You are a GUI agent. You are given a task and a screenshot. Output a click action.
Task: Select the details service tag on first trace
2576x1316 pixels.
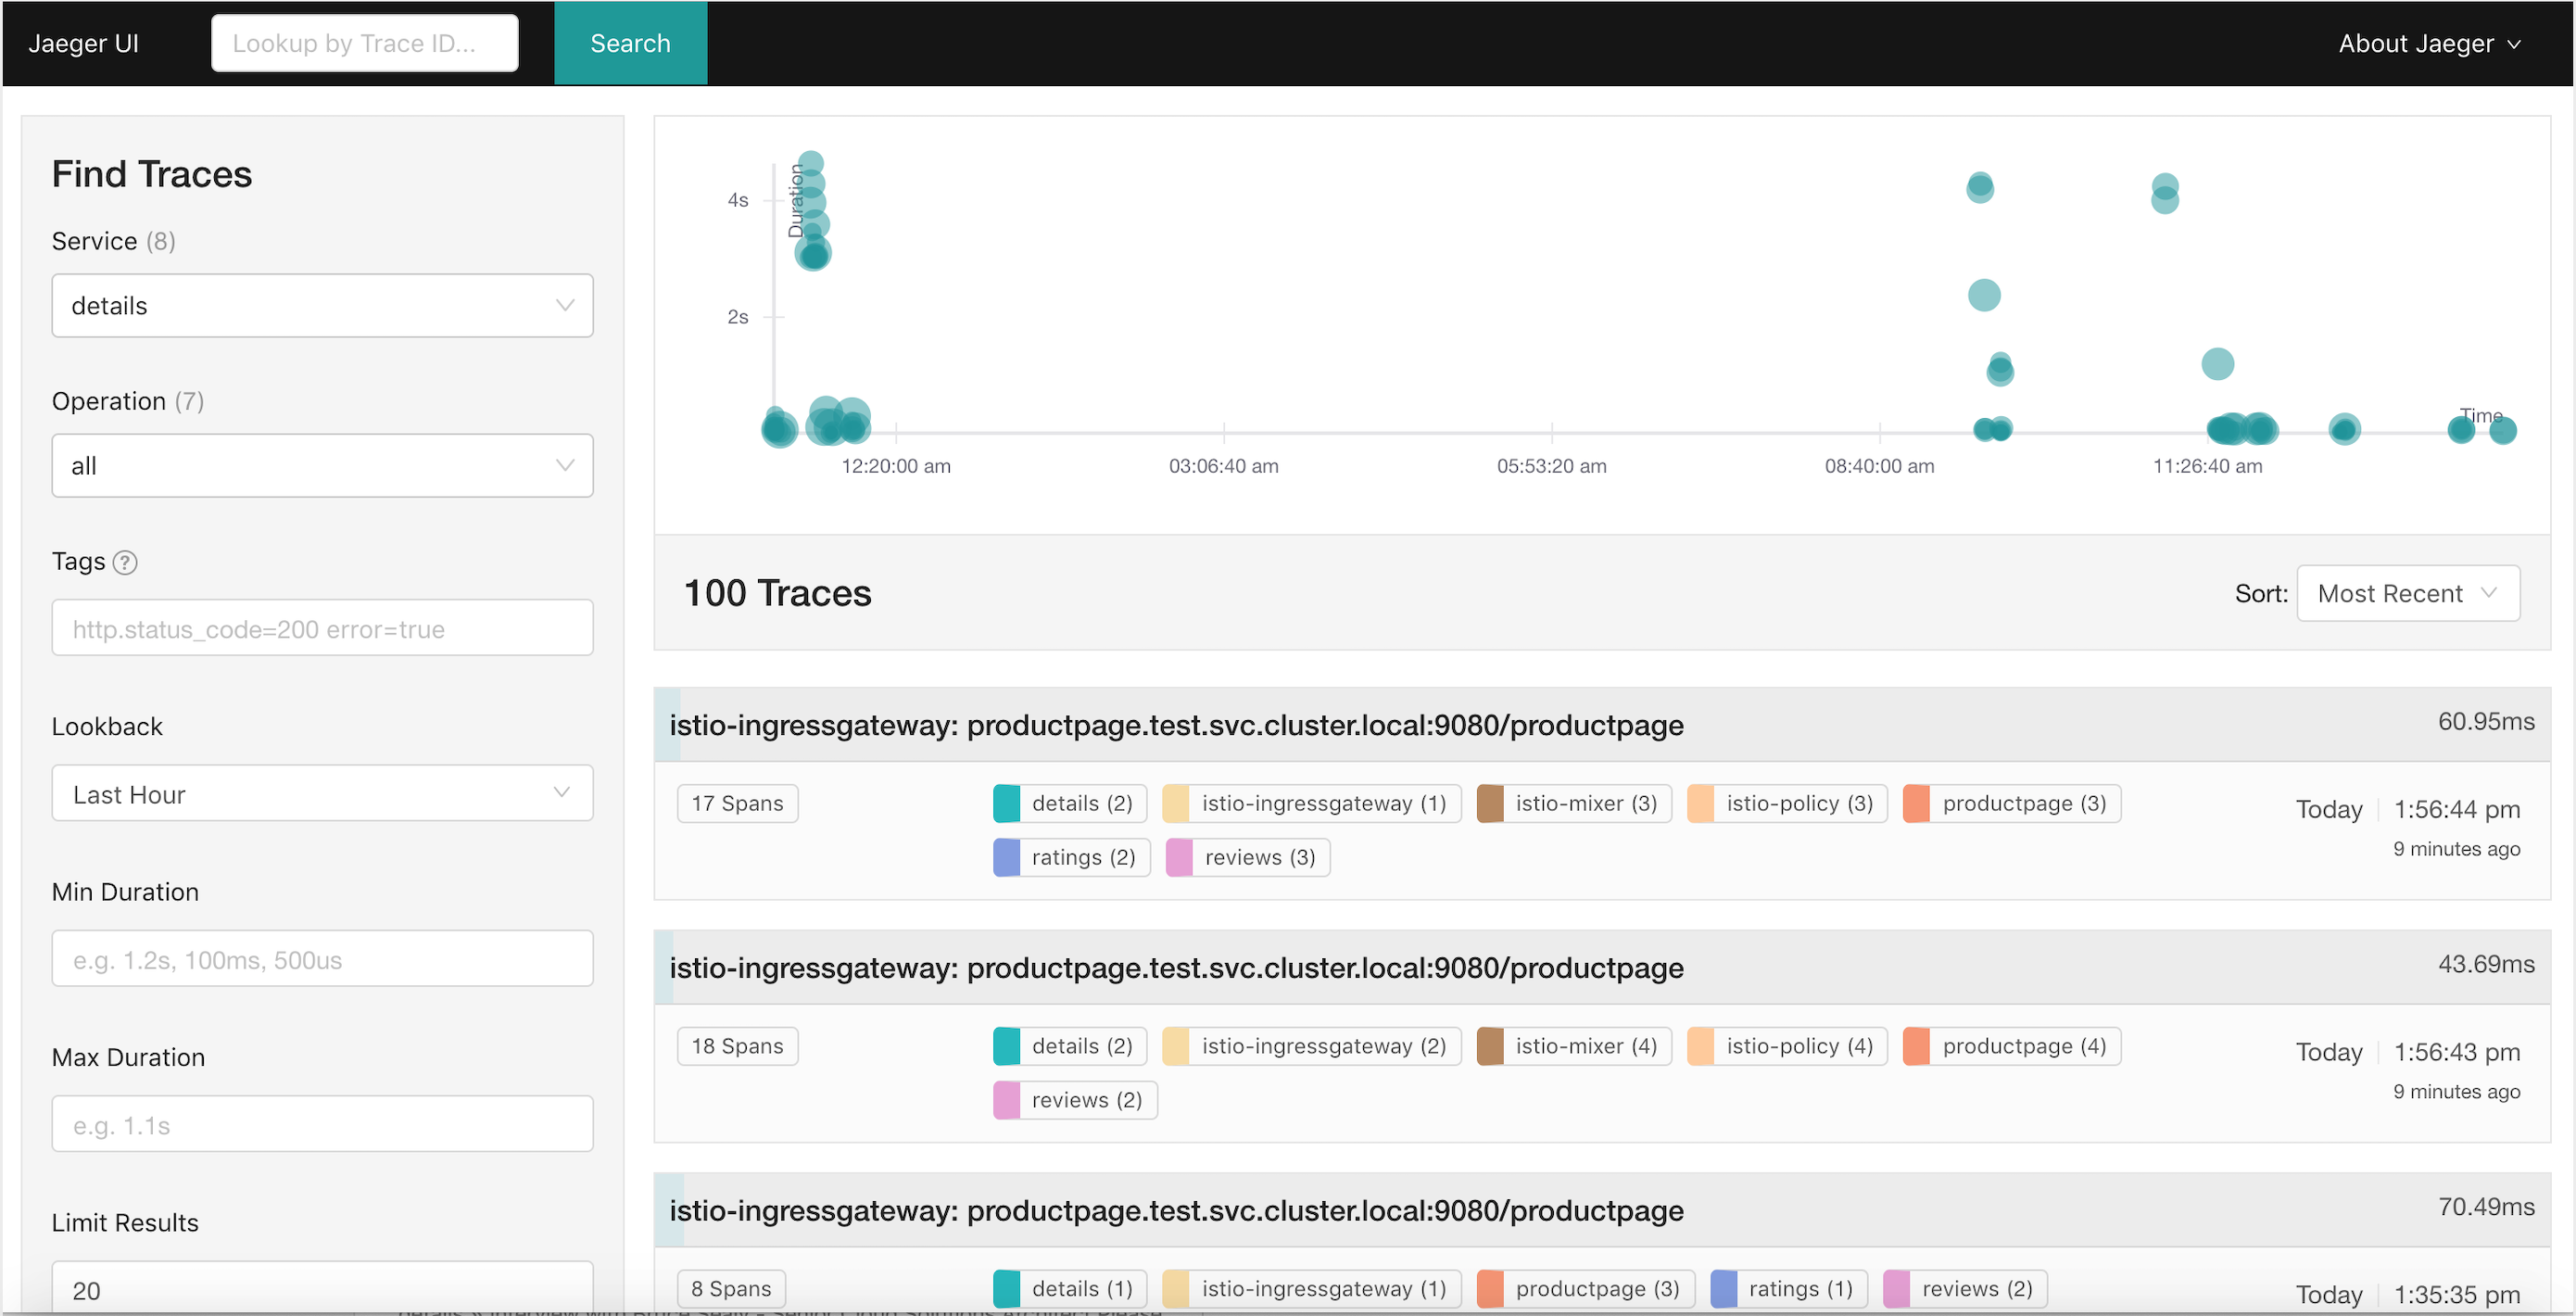pos(1068,803)
